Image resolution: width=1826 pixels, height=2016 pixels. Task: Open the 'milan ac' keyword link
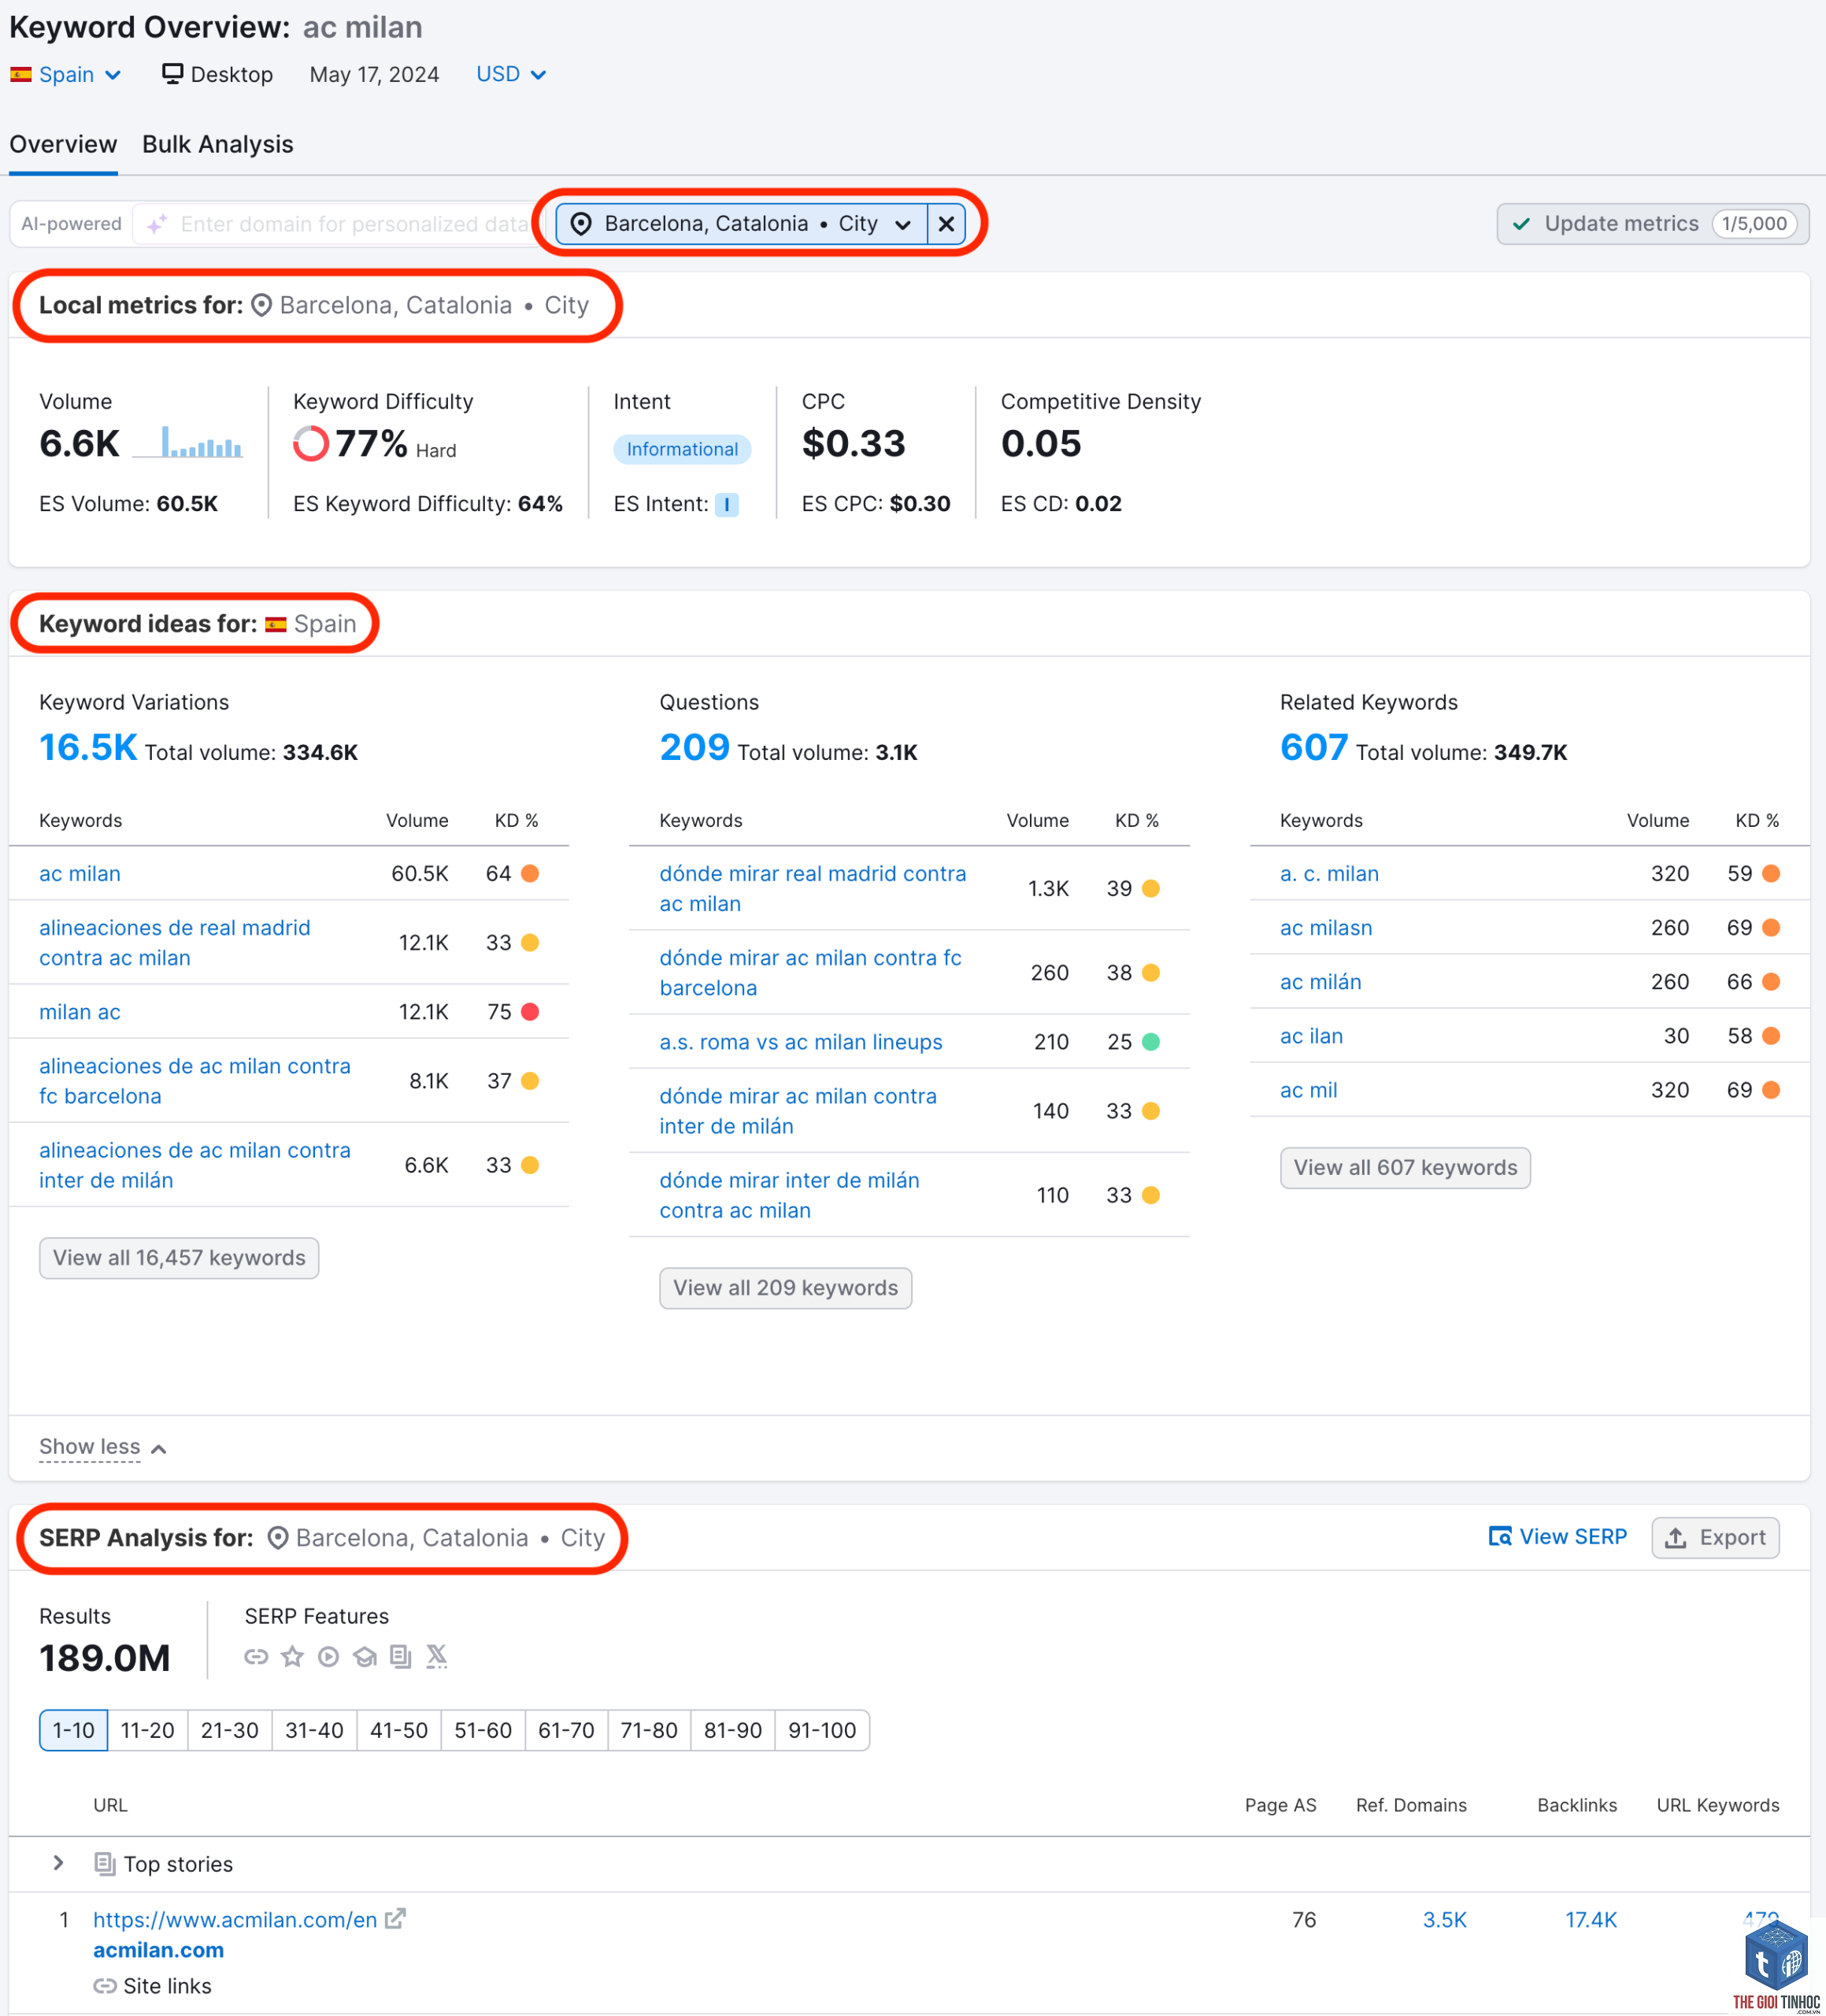[80, 1012]
